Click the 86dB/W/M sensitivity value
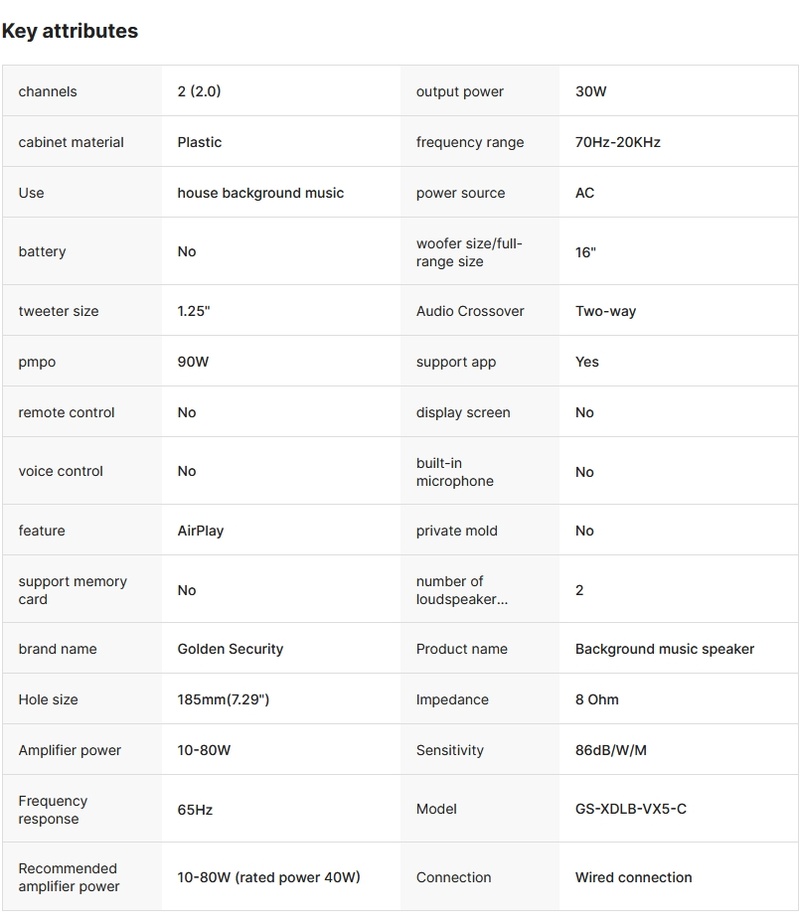Screen dimensions: 800x923 tap(610, 750)
